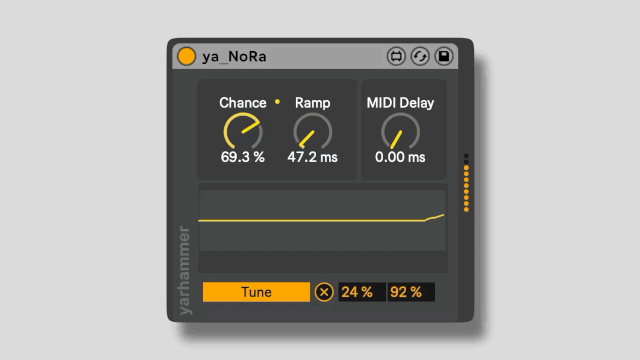Click the ya_NoRa device title bar
This screenshot has height=360, width=640.
(315, 56)
